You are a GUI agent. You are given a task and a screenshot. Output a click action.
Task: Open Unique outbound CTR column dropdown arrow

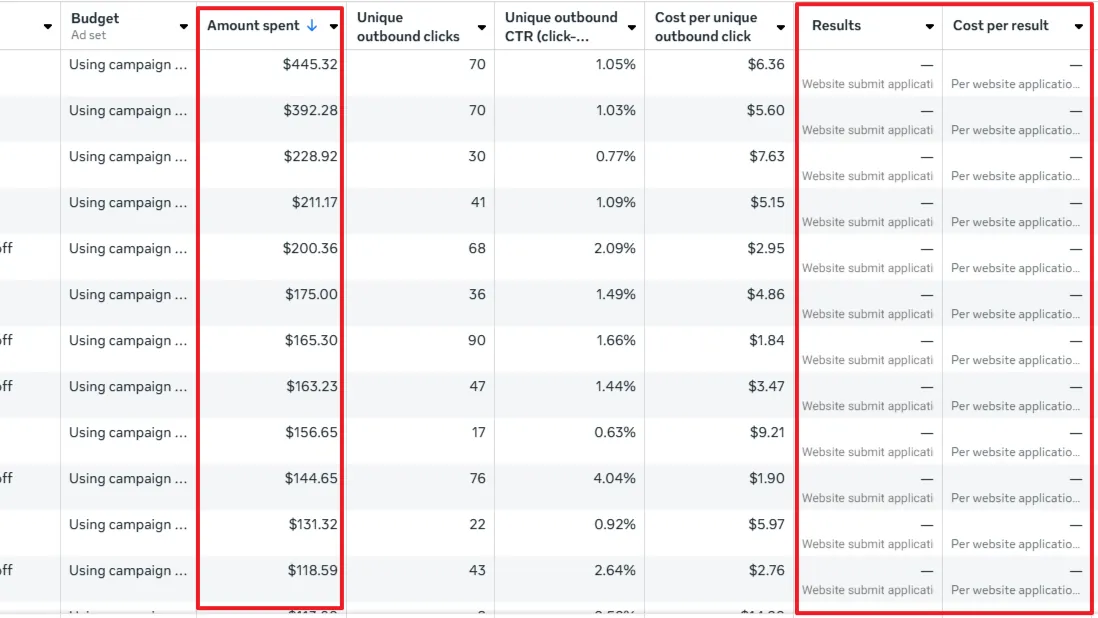632,27
